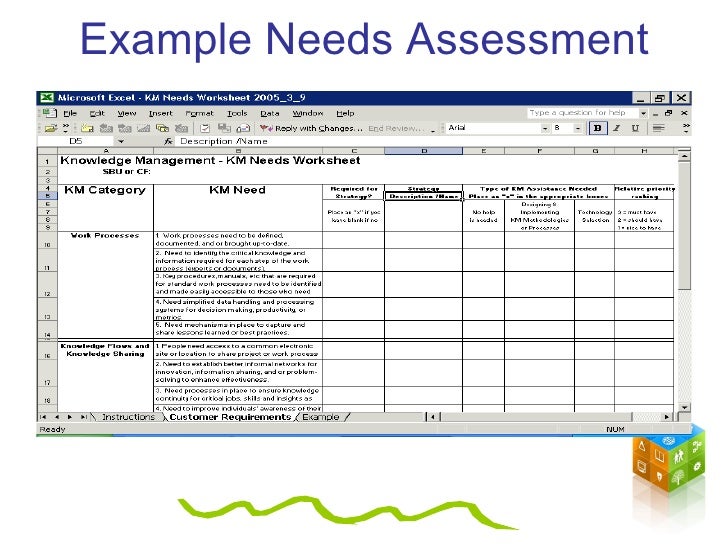This screenshot has height=546, width=728.
Task: Click the Create Task icon with checkmark
Action: click(205, 128)
